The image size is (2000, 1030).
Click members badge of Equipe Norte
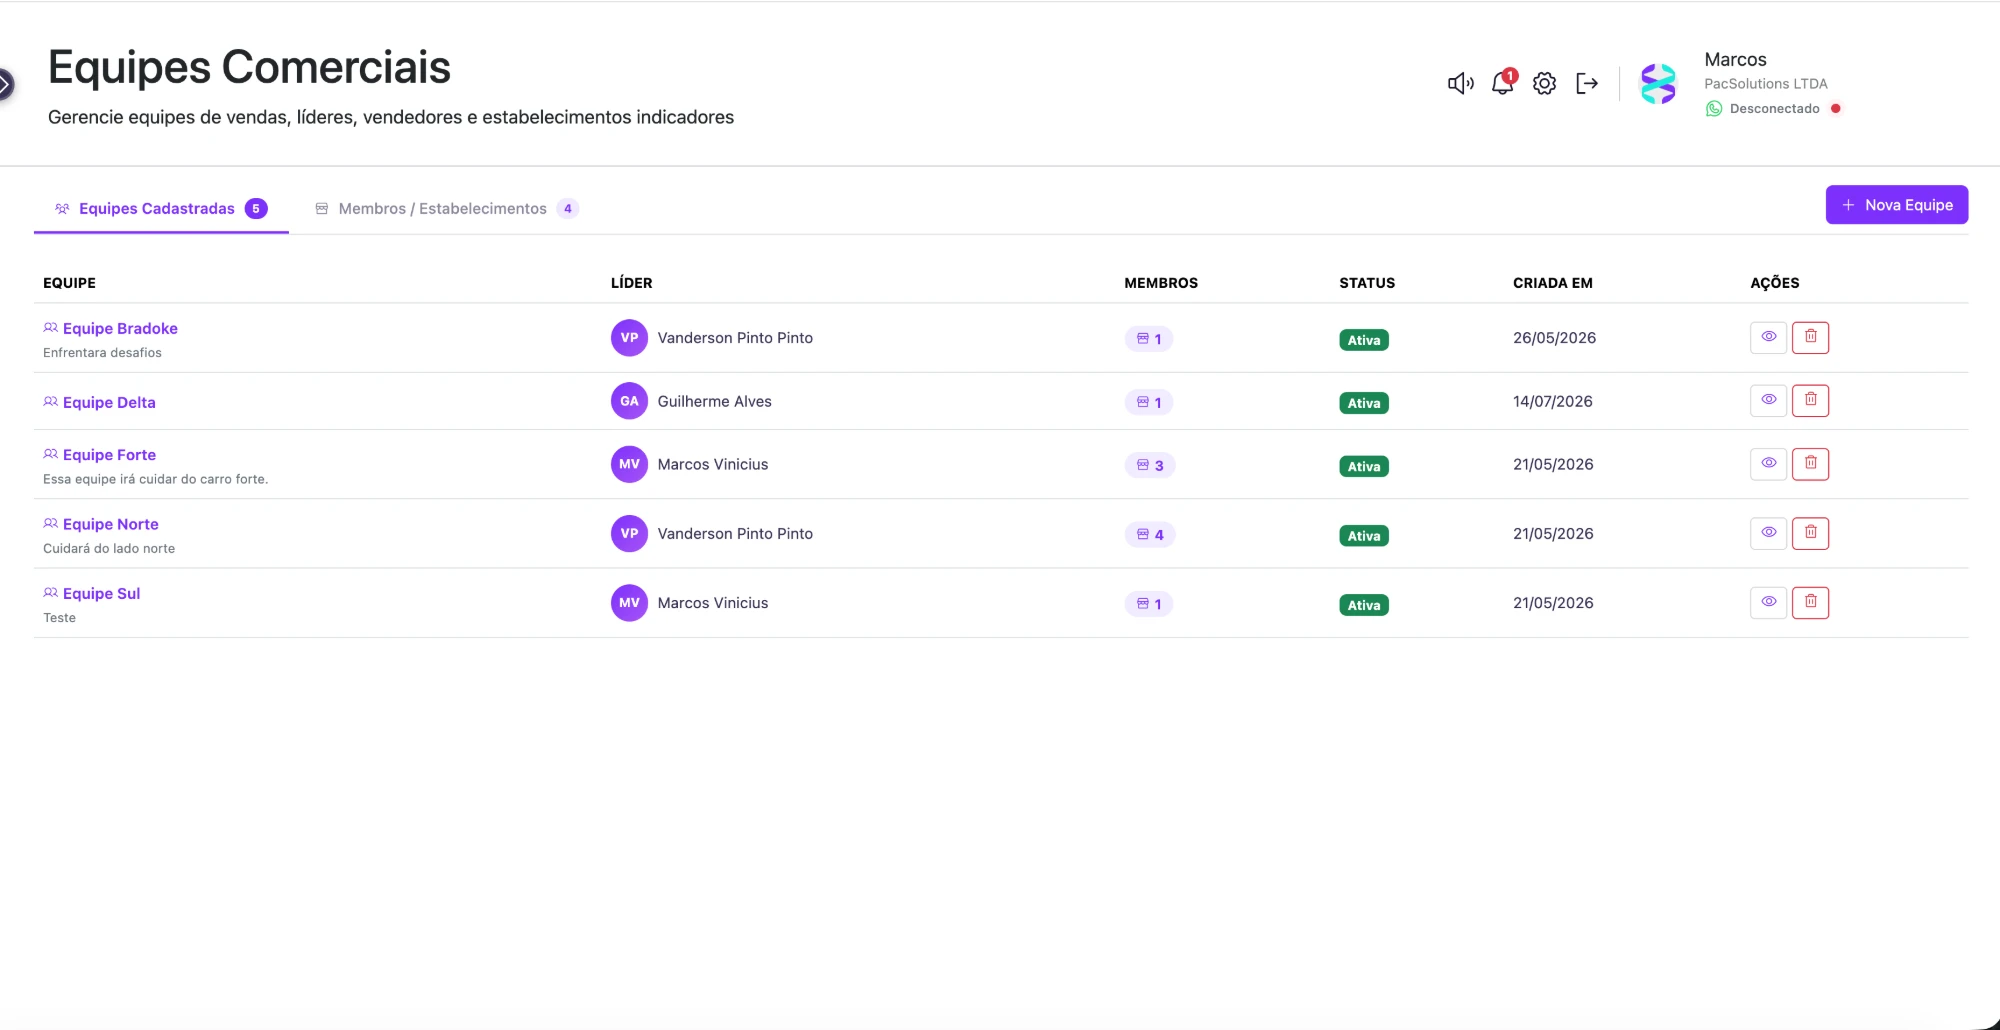tap(1150, 535)
